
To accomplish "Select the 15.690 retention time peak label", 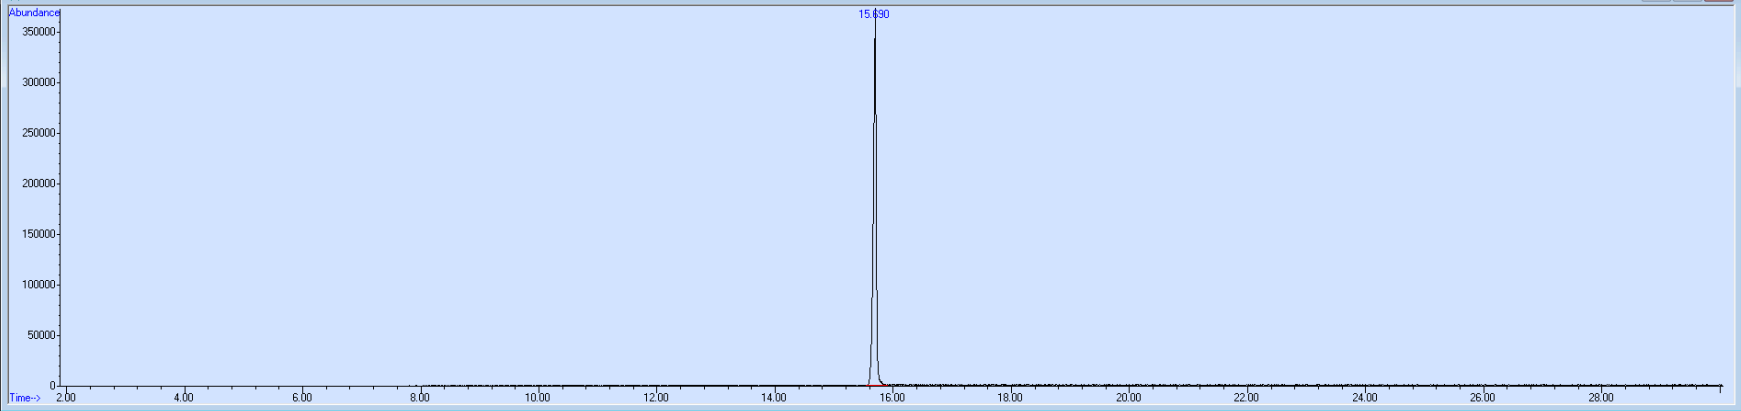I will click(x=874, y=14).
